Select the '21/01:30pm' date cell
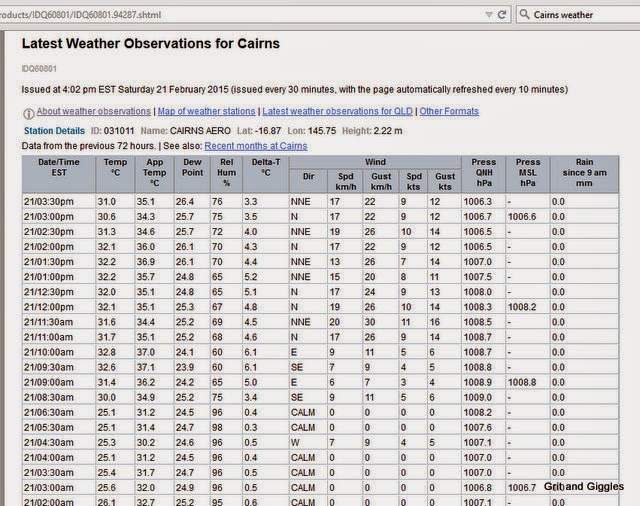This screenshot has width=640, height=506. pos(59,262)
